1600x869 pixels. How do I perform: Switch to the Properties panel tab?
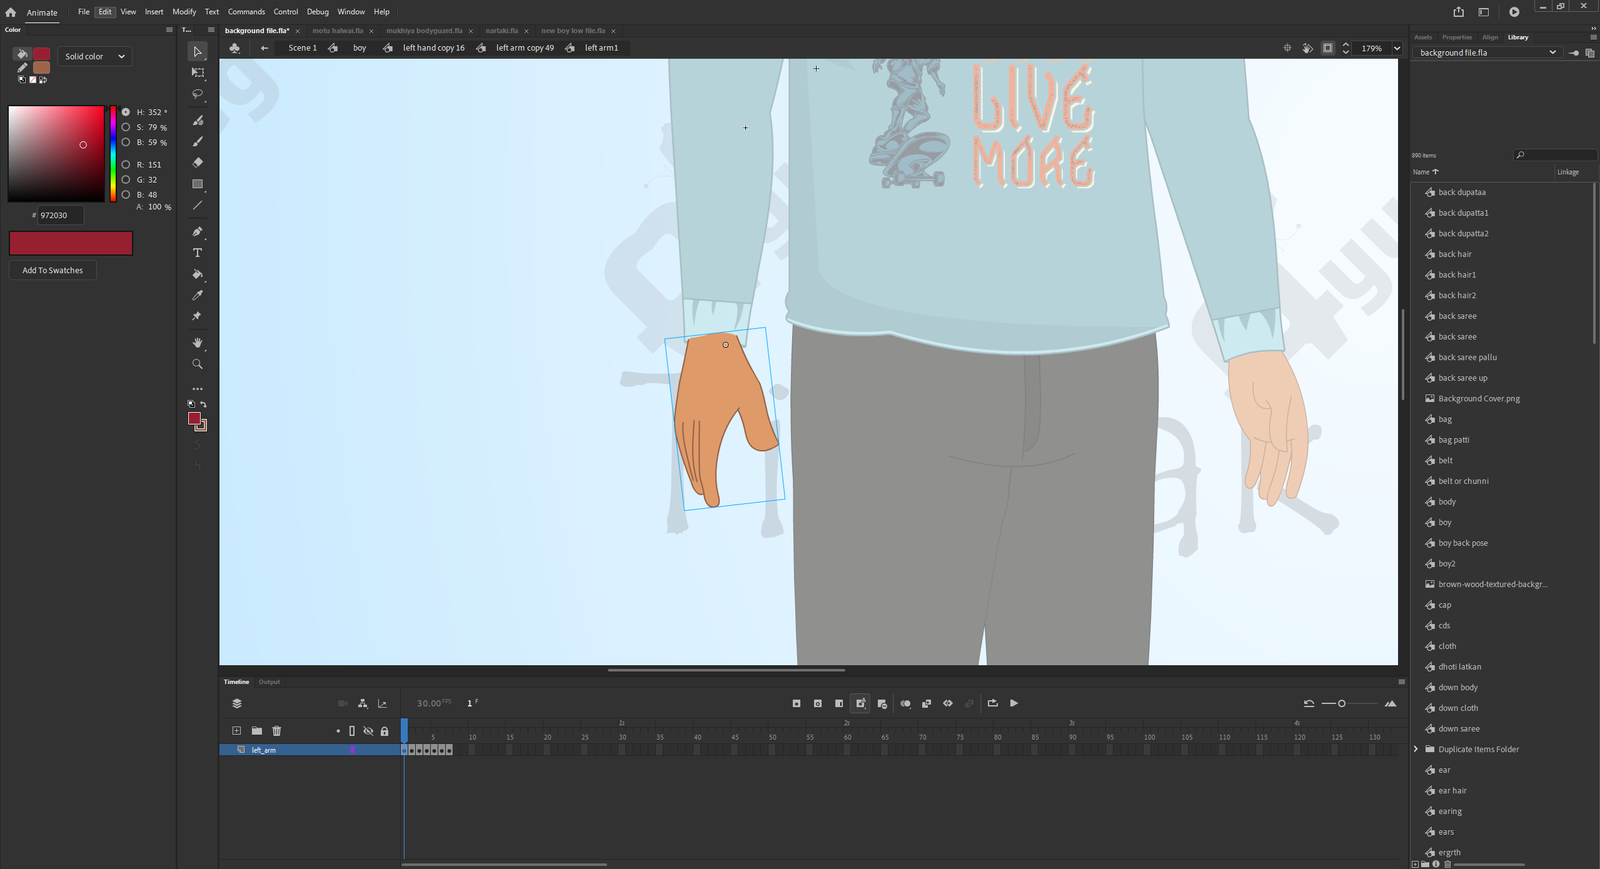click(x=1456, y=37)
